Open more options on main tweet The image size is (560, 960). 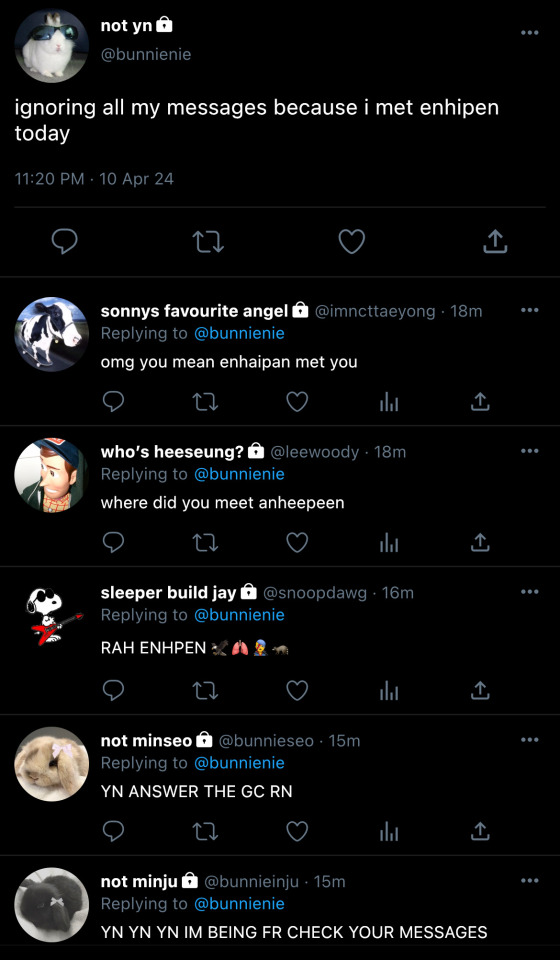(x=529, y=32)
